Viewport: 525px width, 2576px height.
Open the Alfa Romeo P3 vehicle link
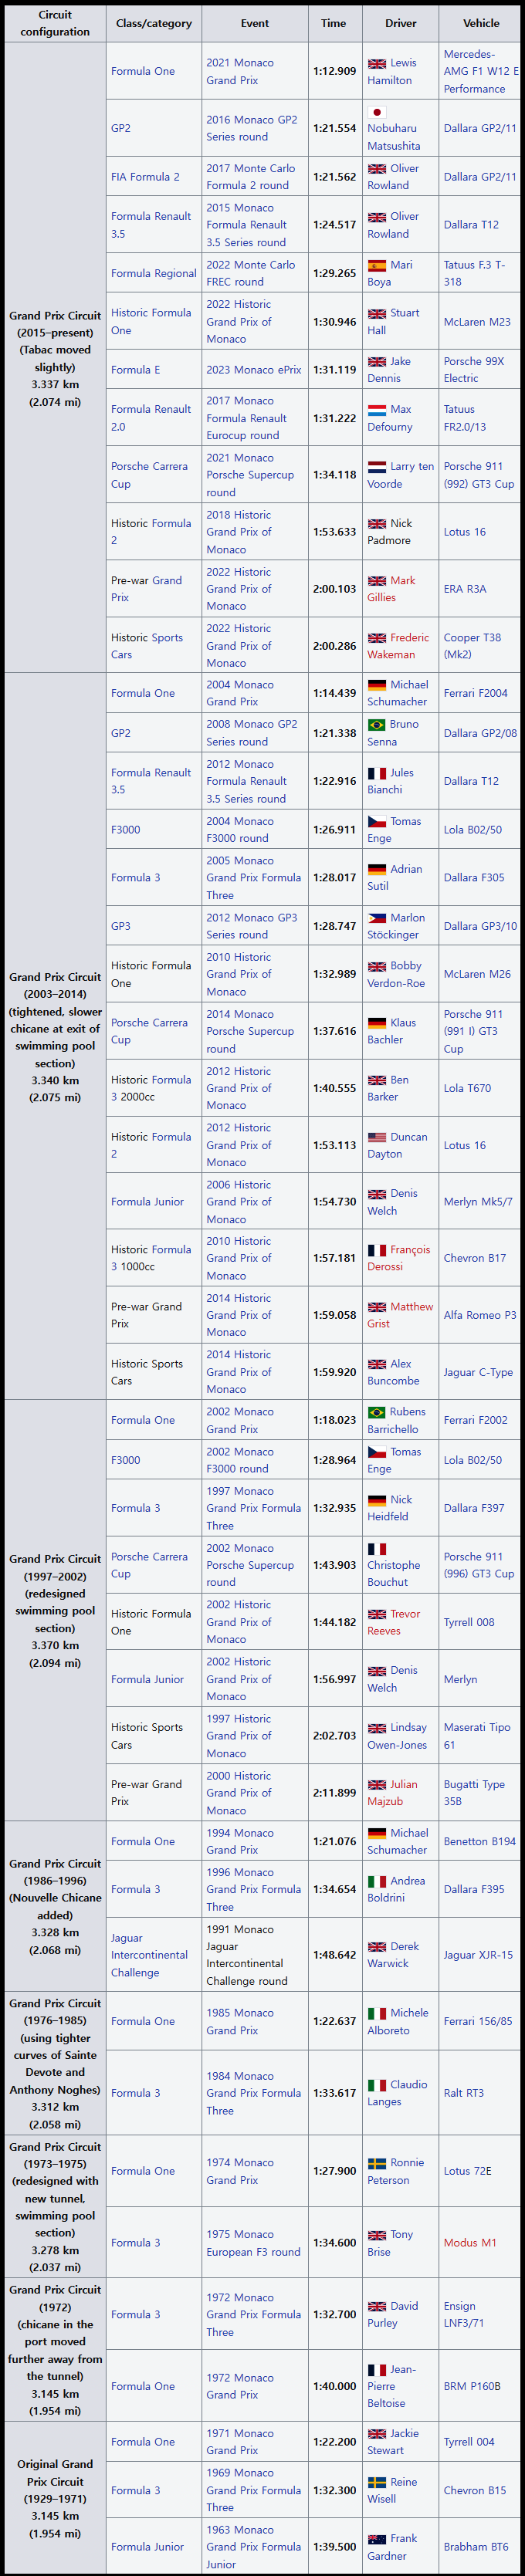(480, 1315)
